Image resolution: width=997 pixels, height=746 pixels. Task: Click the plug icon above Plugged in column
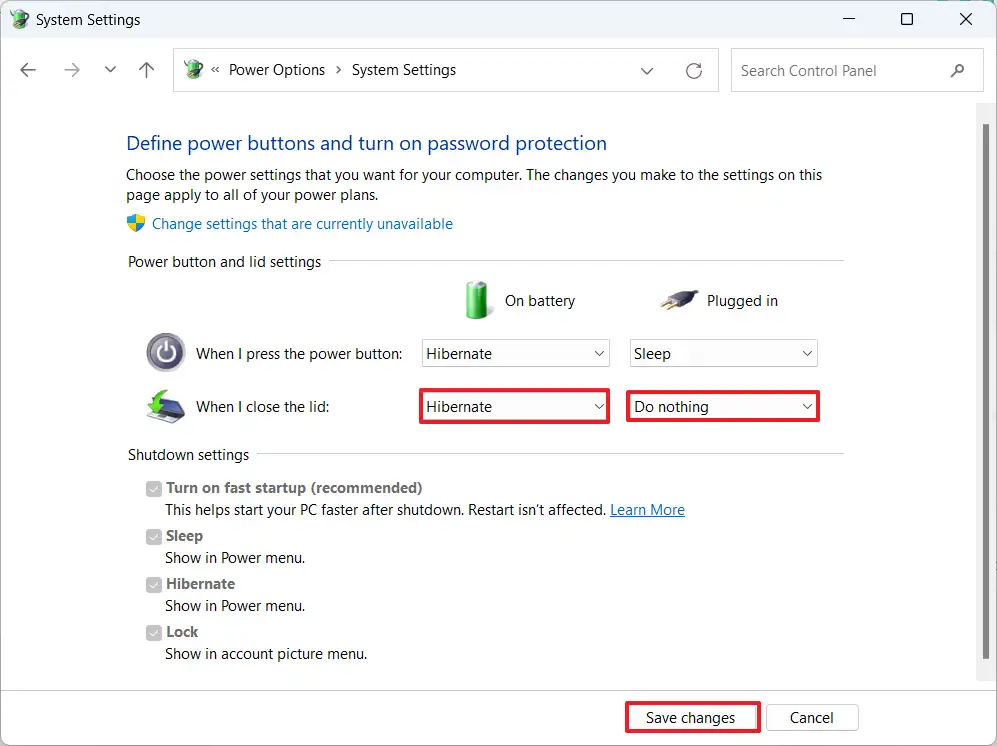(x=677, y=300)
